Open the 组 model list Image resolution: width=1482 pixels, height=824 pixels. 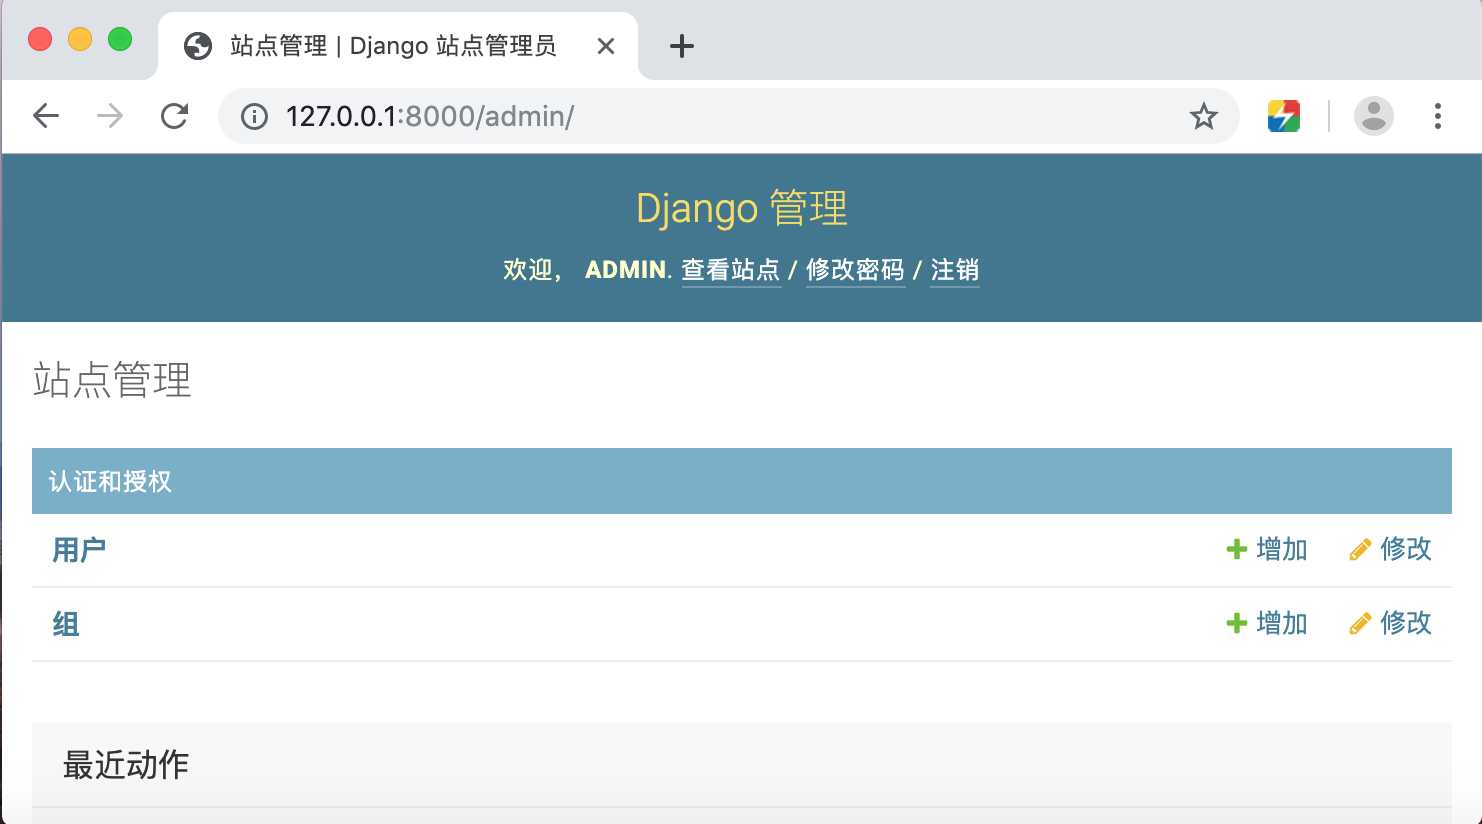click(66, 624)
